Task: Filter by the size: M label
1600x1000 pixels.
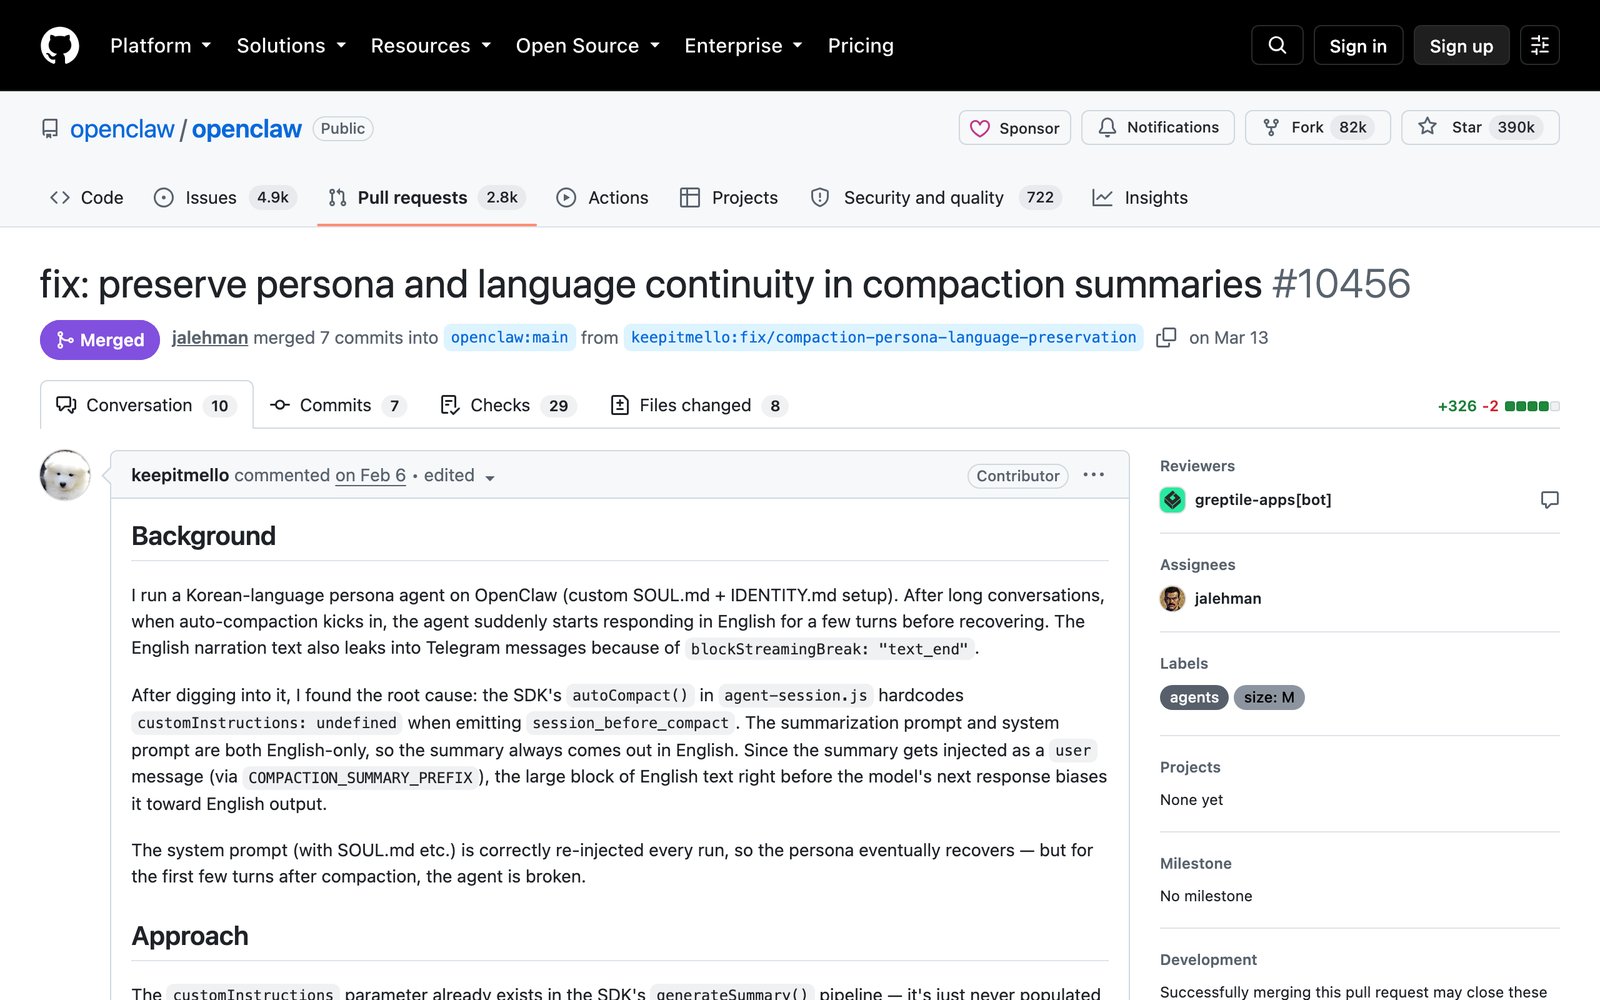Action: click(x=1269, y=698)
